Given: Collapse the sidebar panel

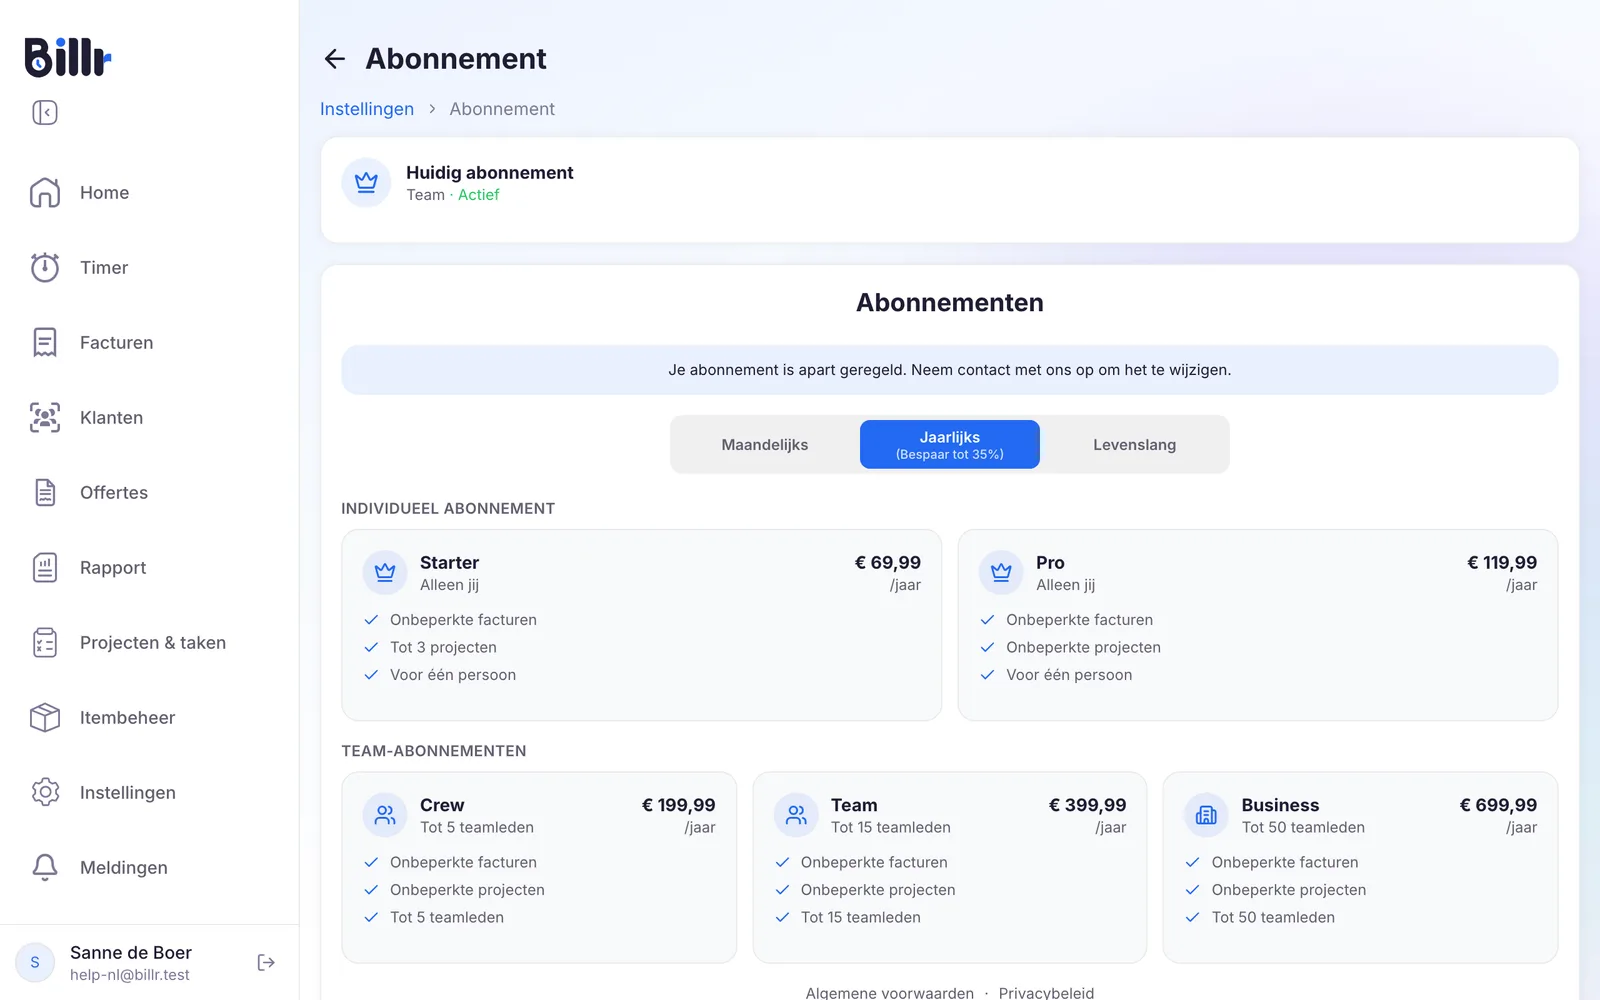Looking at the screenshot, I should click(45, 112).
